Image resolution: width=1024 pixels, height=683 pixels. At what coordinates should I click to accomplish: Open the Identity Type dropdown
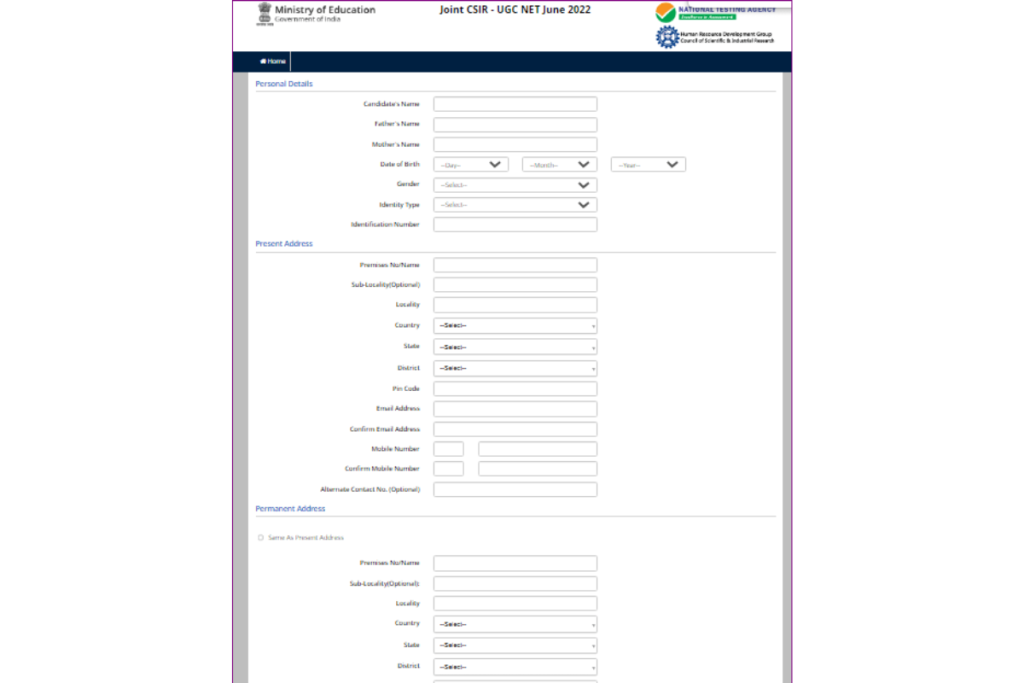515,205
